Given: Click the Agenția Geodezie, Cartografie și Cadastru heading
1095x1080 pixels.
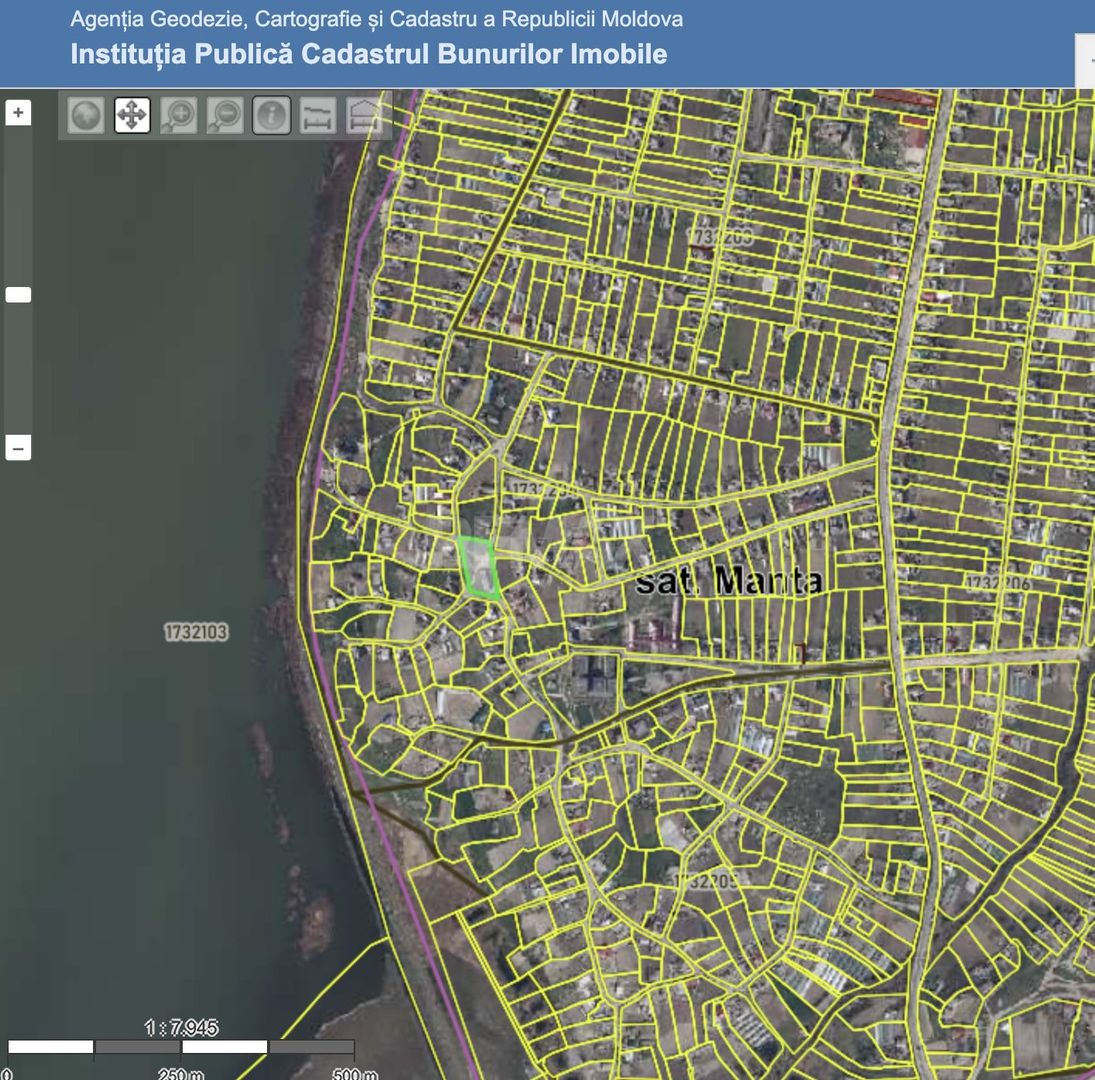Looking at the screenshot, I should (376, 19).
